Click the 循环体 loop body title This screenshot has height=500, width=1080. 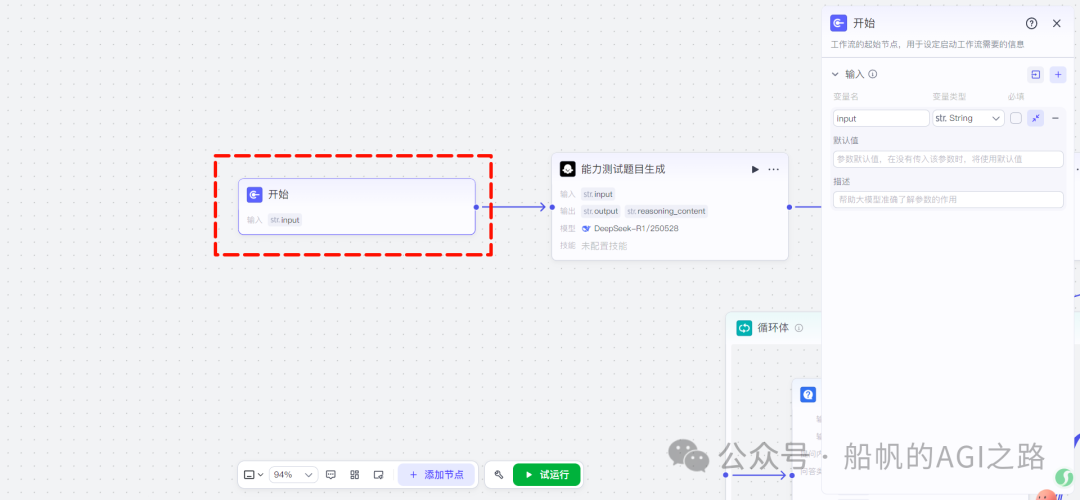pos(773,329)
